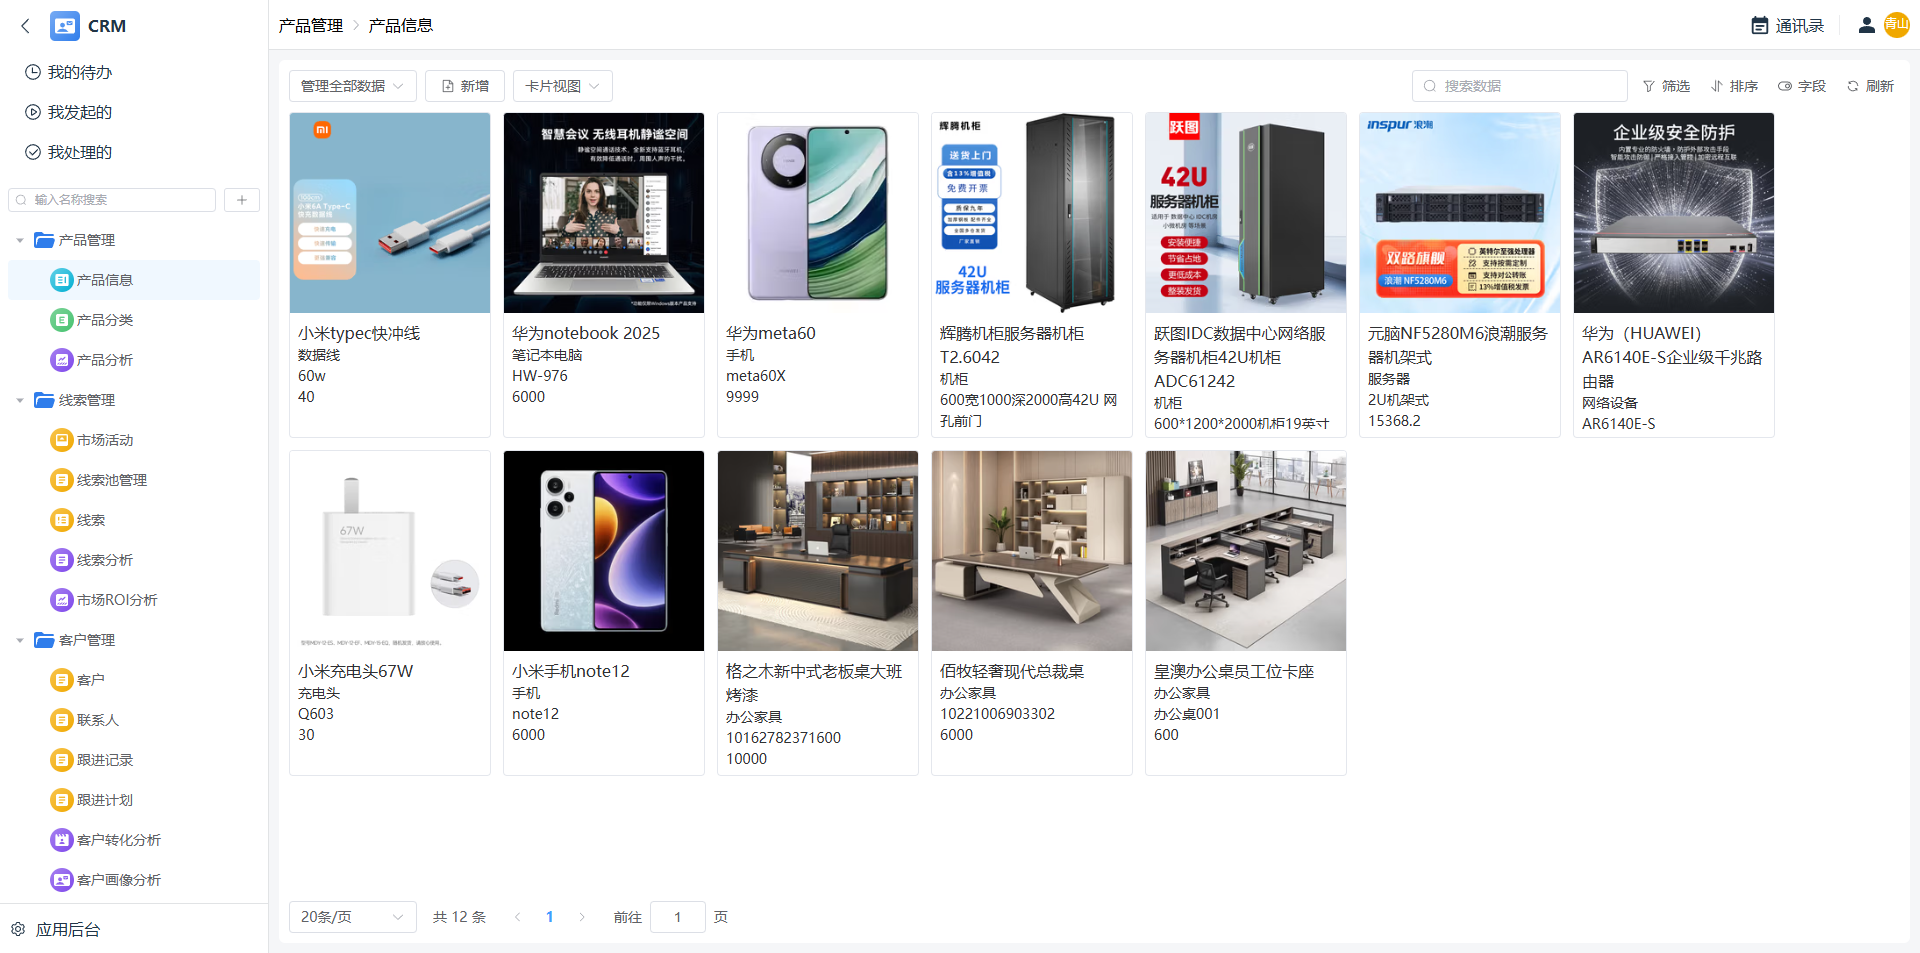Open the 20条/页 page size dropdown
The image size is (1920, 953).
(352, 917)
